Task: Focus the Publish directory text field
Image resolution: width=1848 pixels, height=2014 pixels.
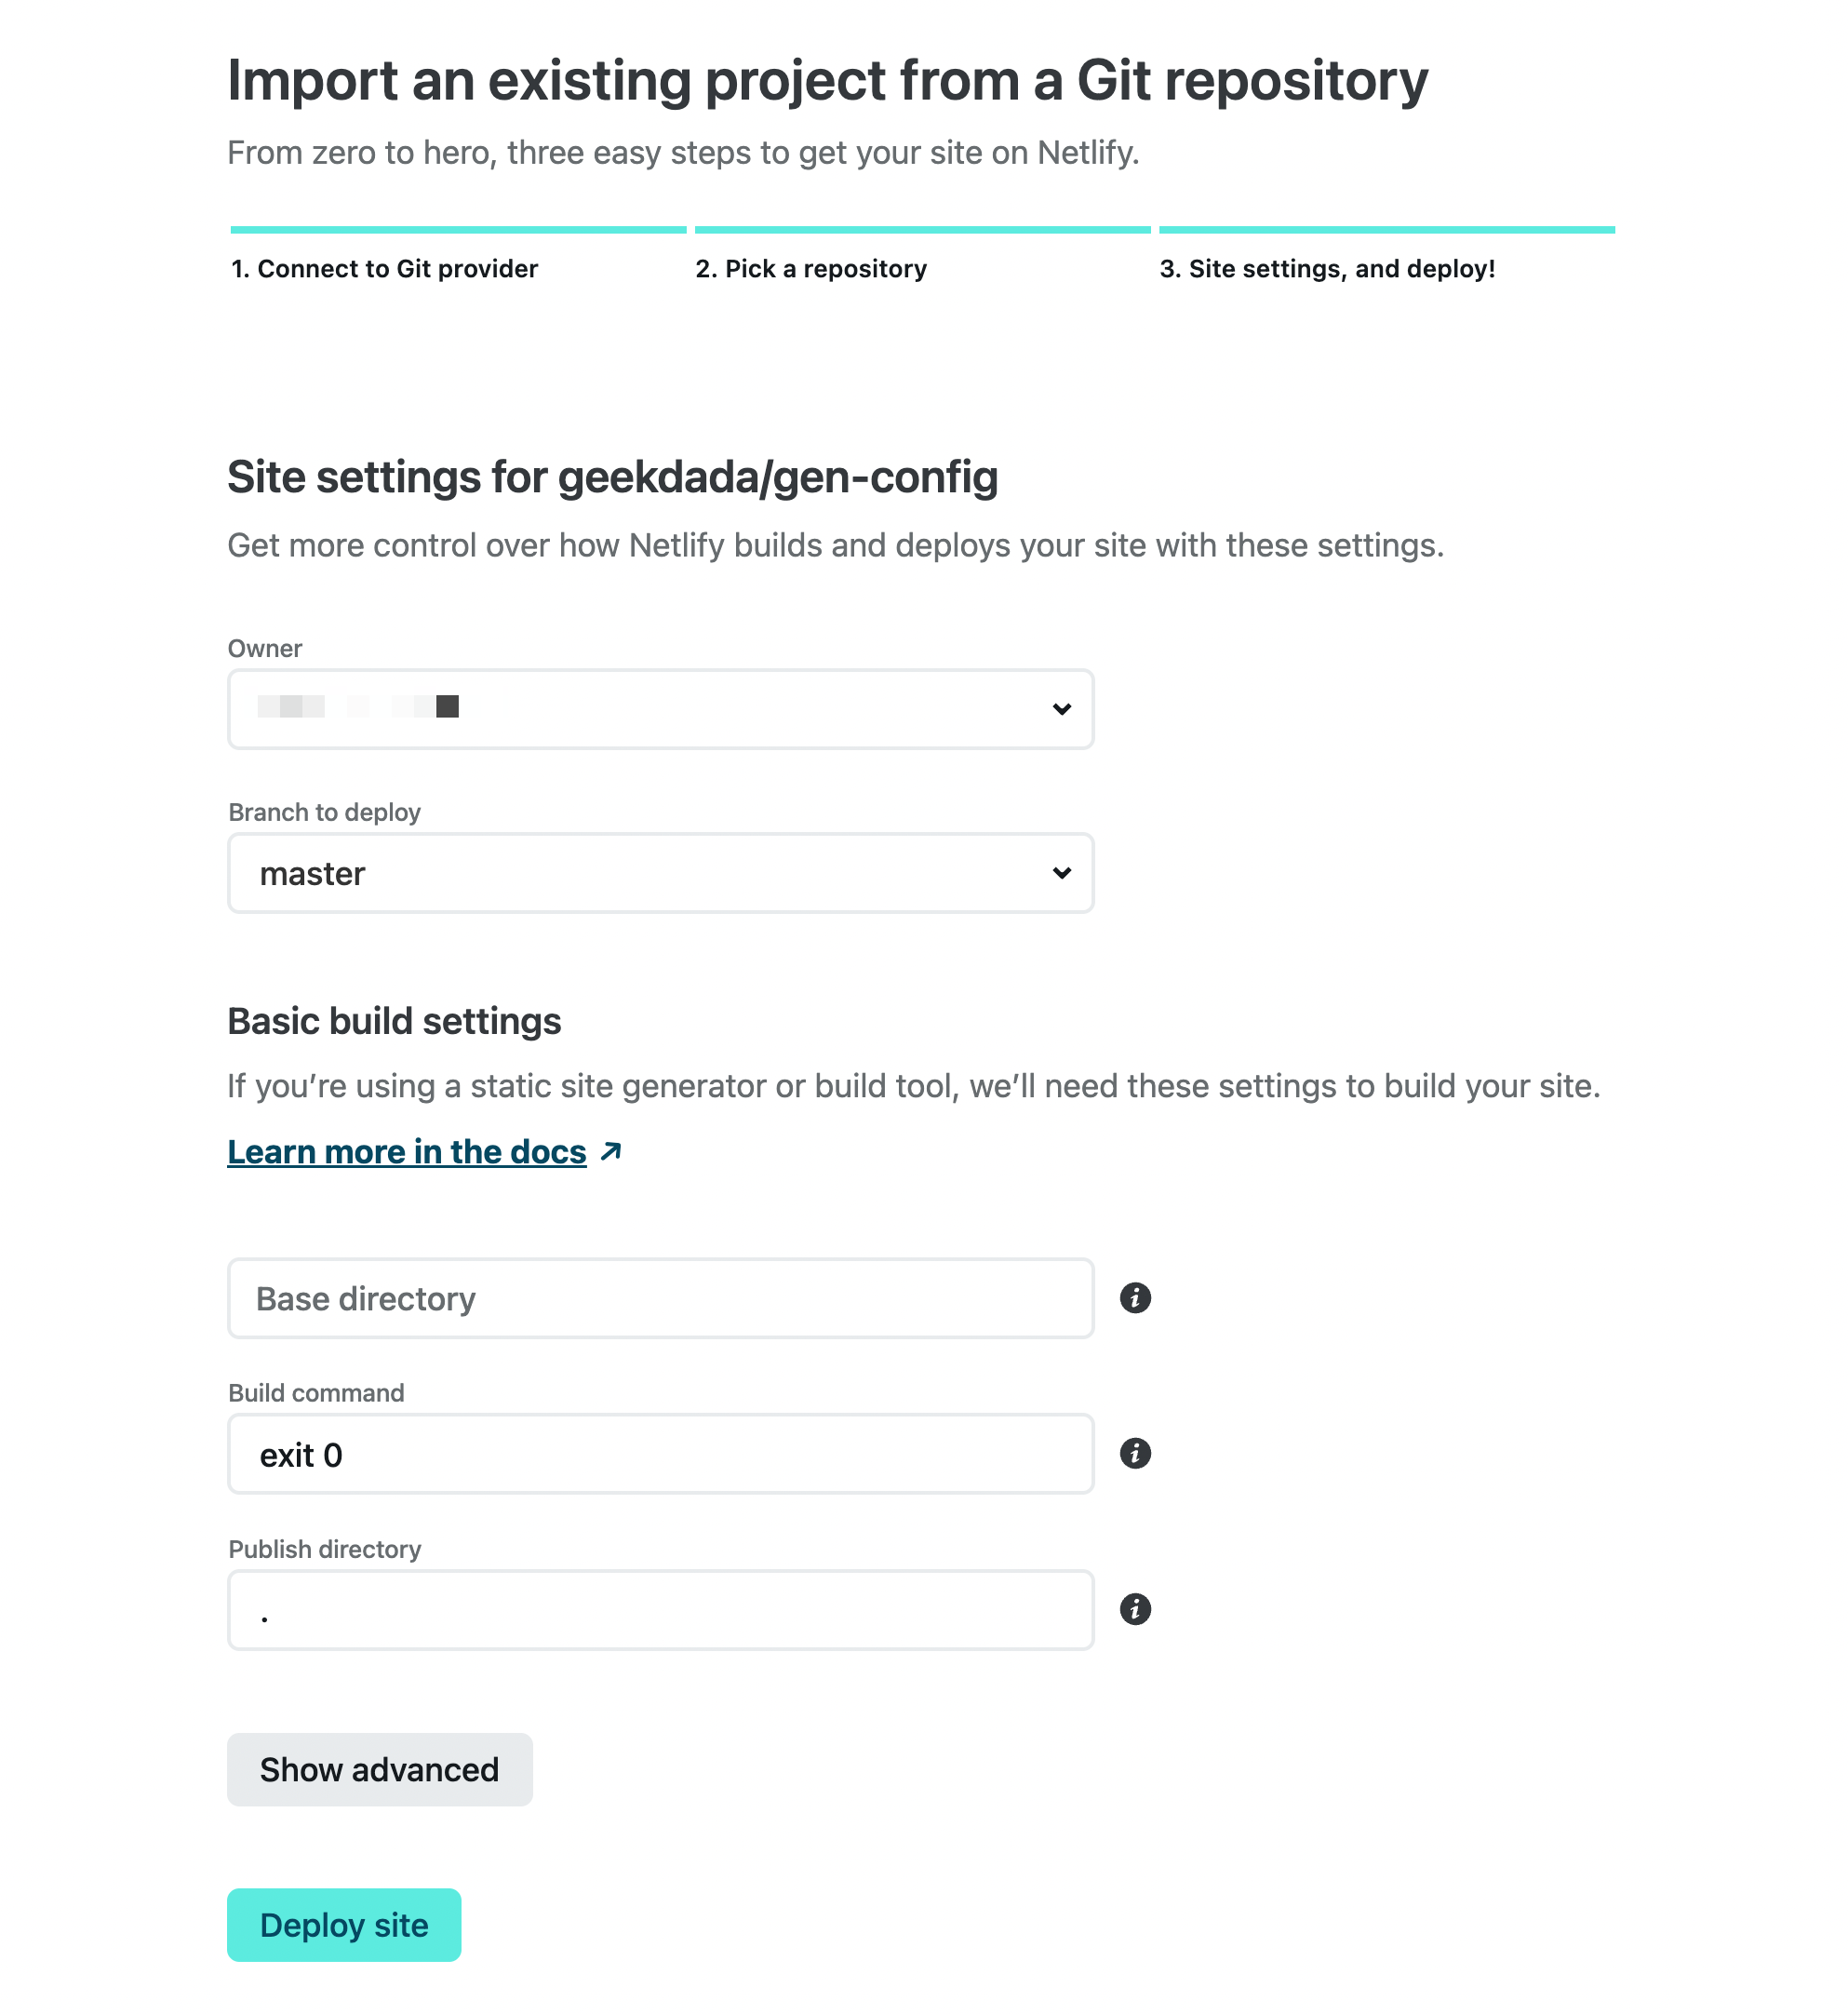Action: click(660, 1610)
